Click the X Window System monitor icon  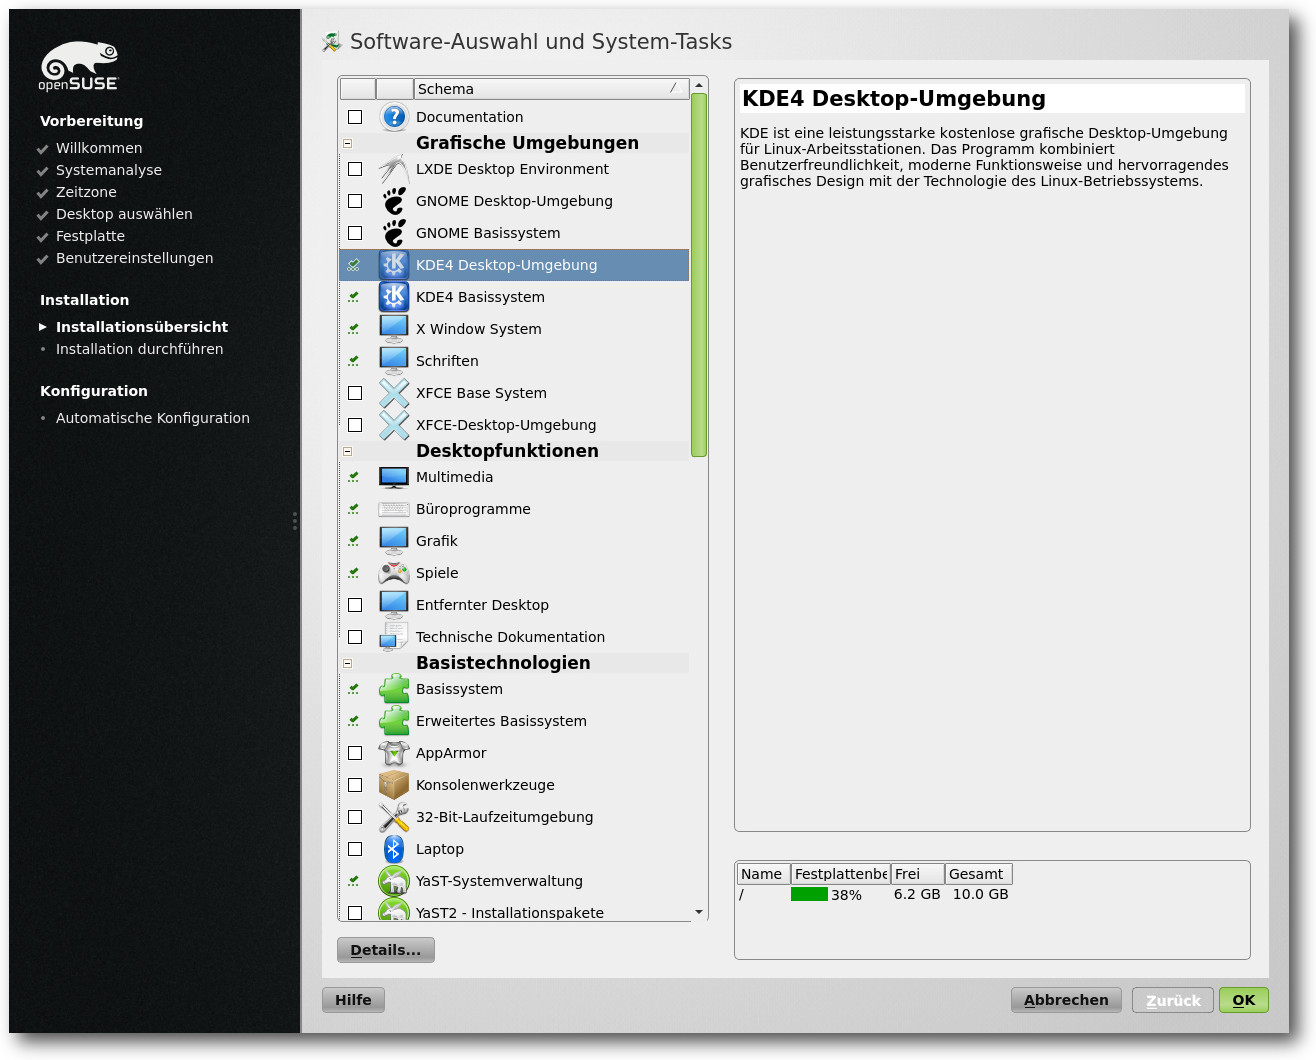tap(394, 329)
